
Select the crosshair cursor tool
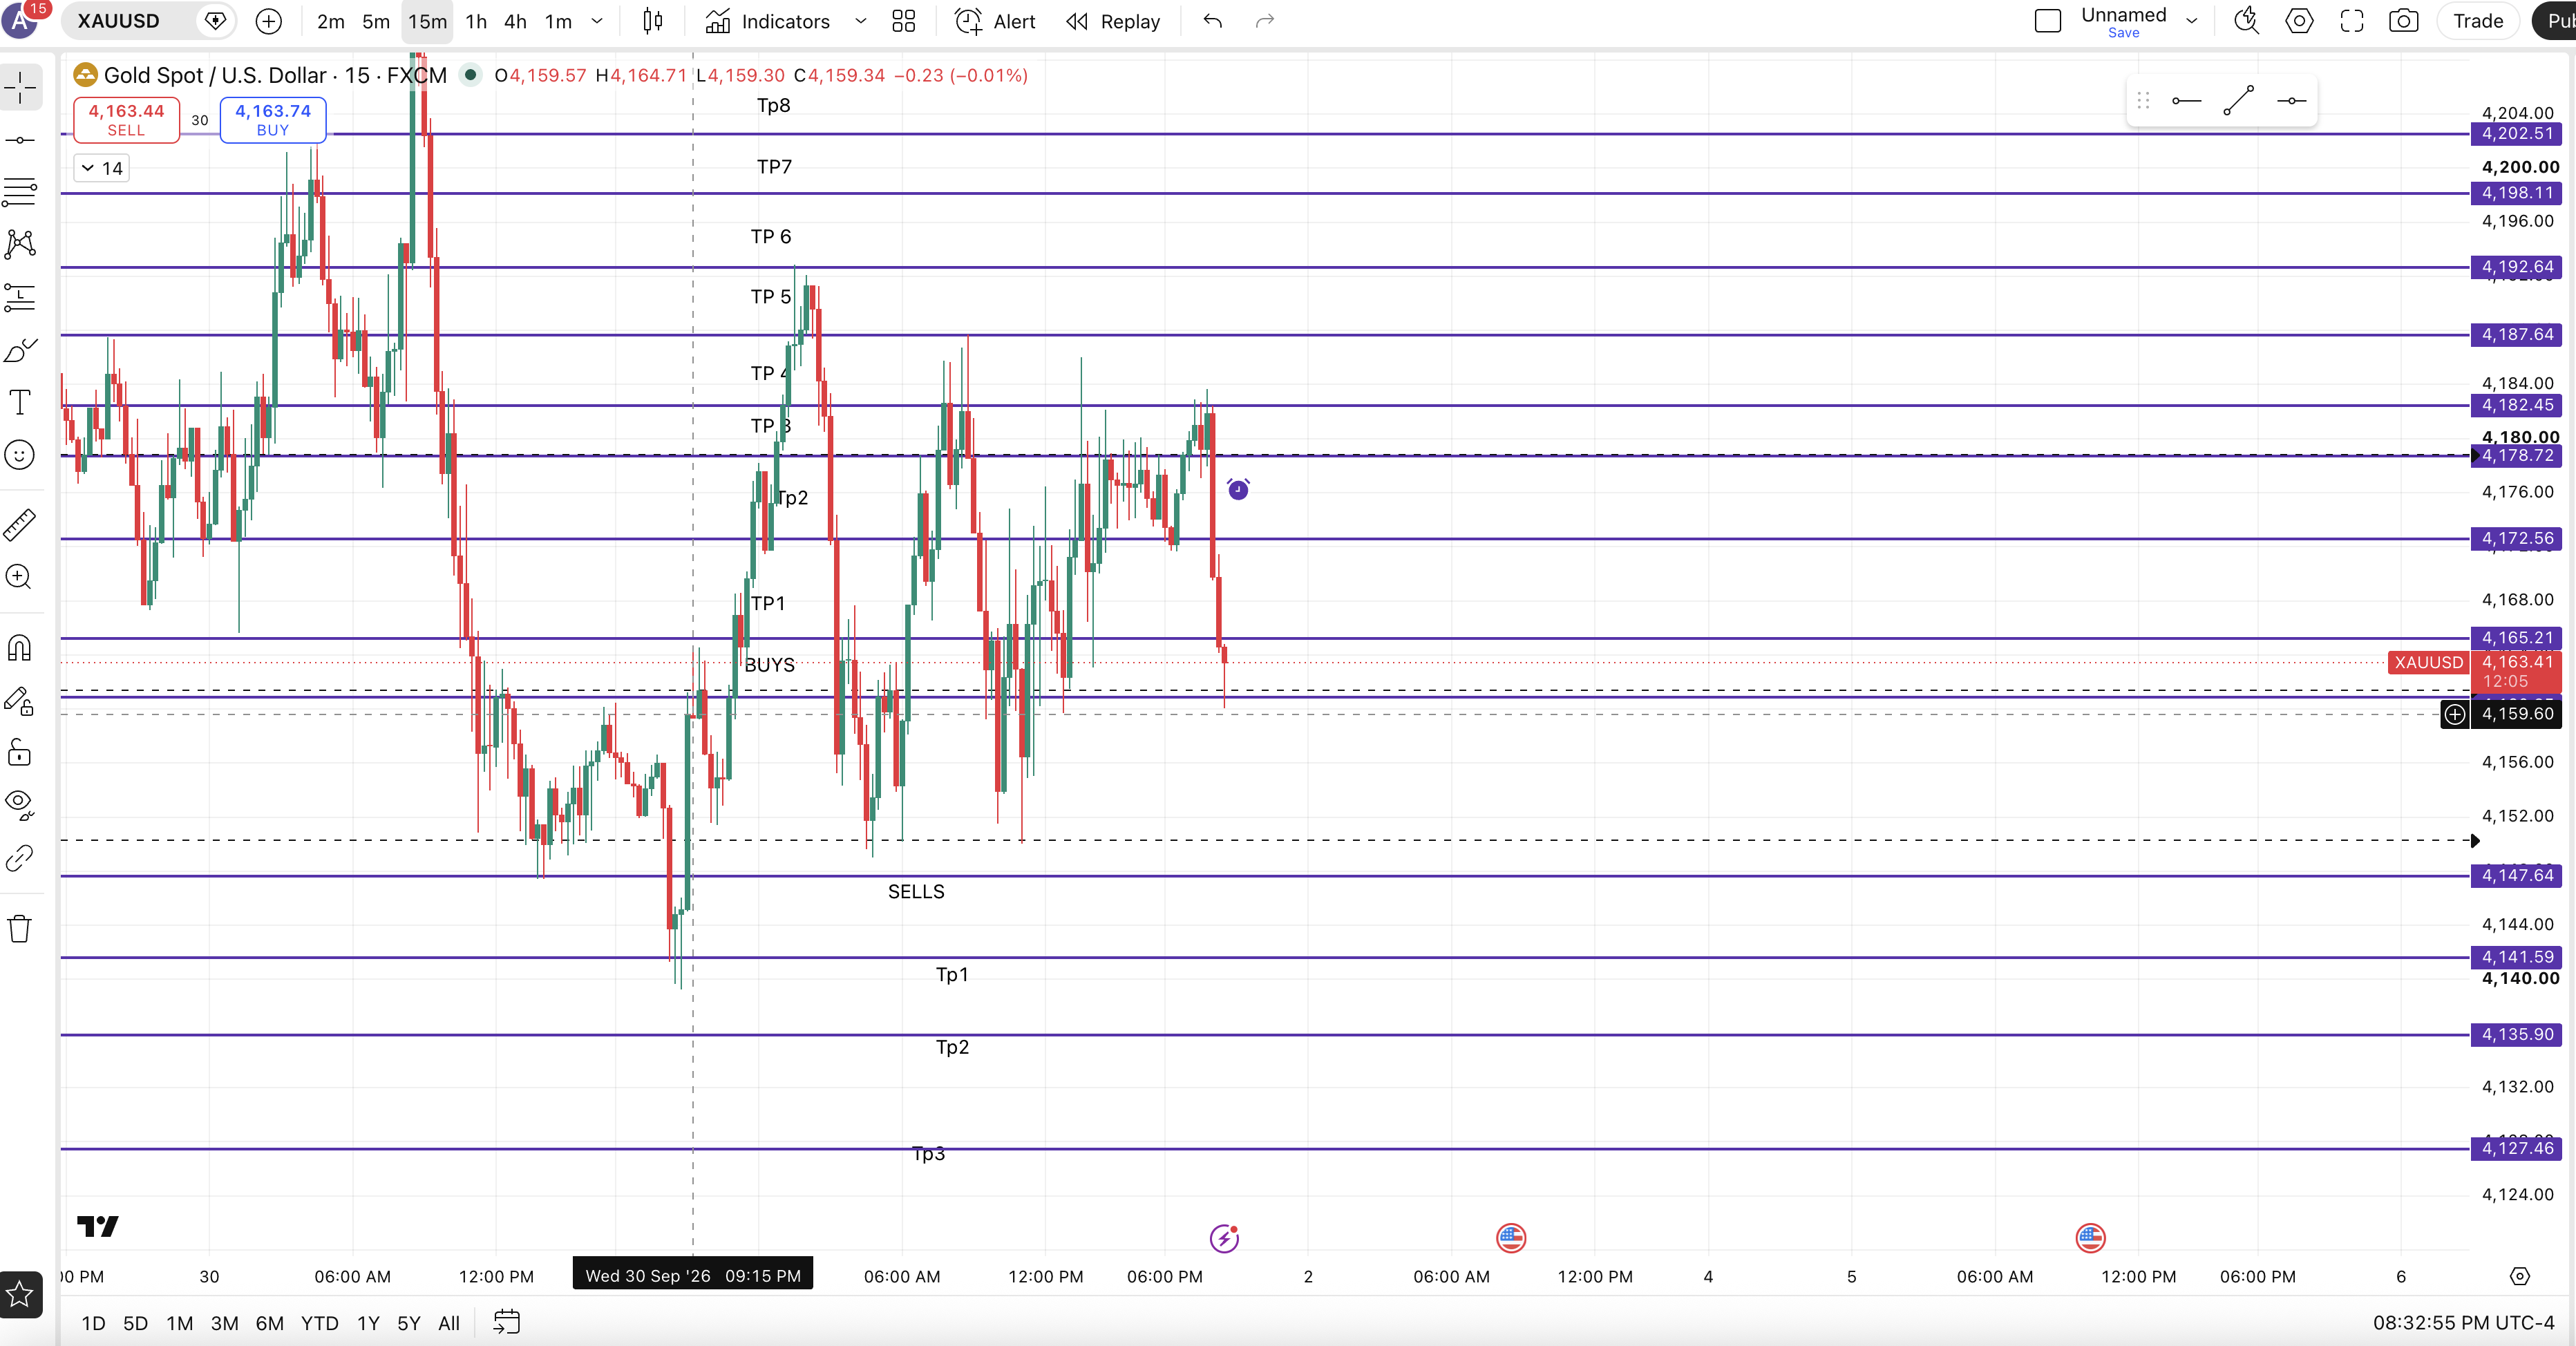[20, 88]
